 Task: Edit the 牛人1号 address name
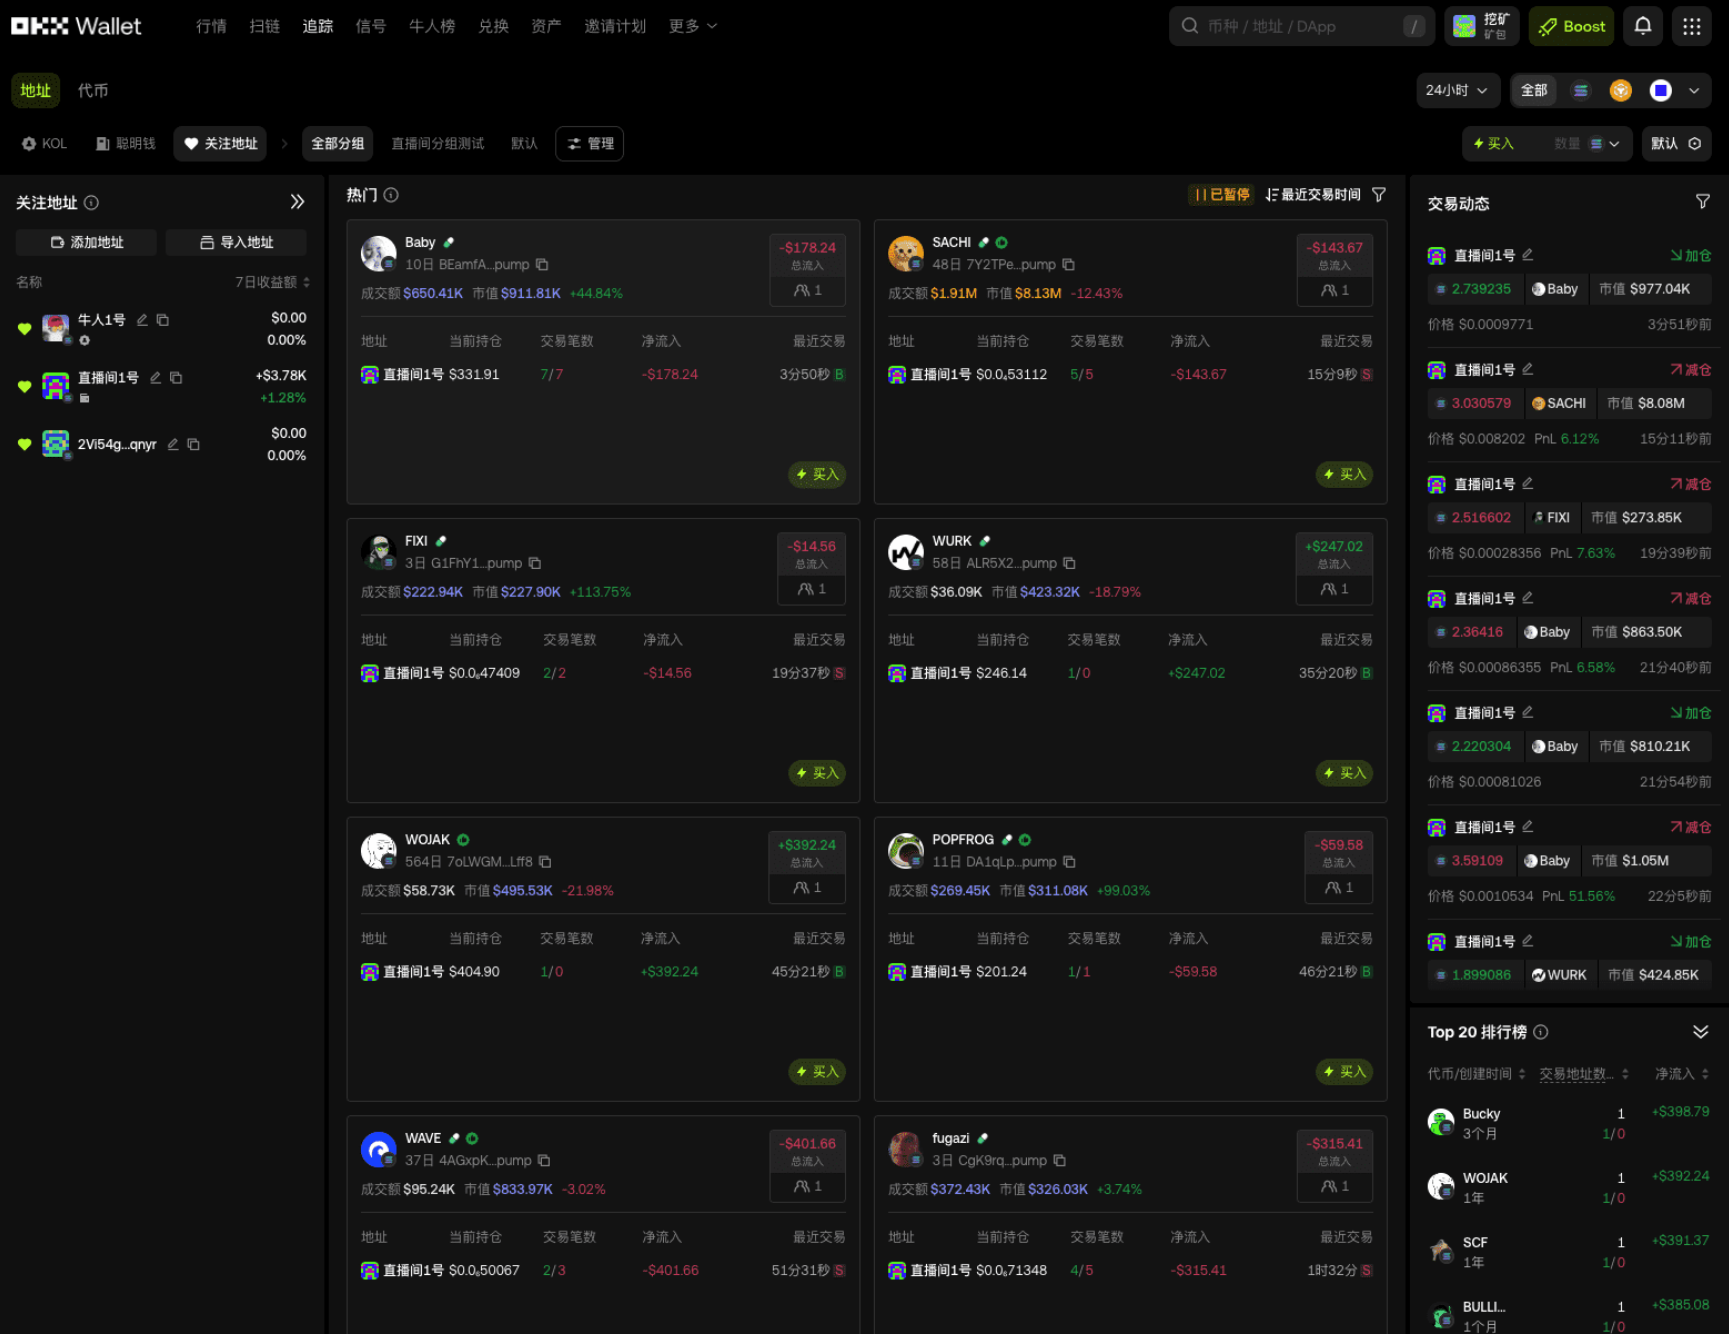142,320
